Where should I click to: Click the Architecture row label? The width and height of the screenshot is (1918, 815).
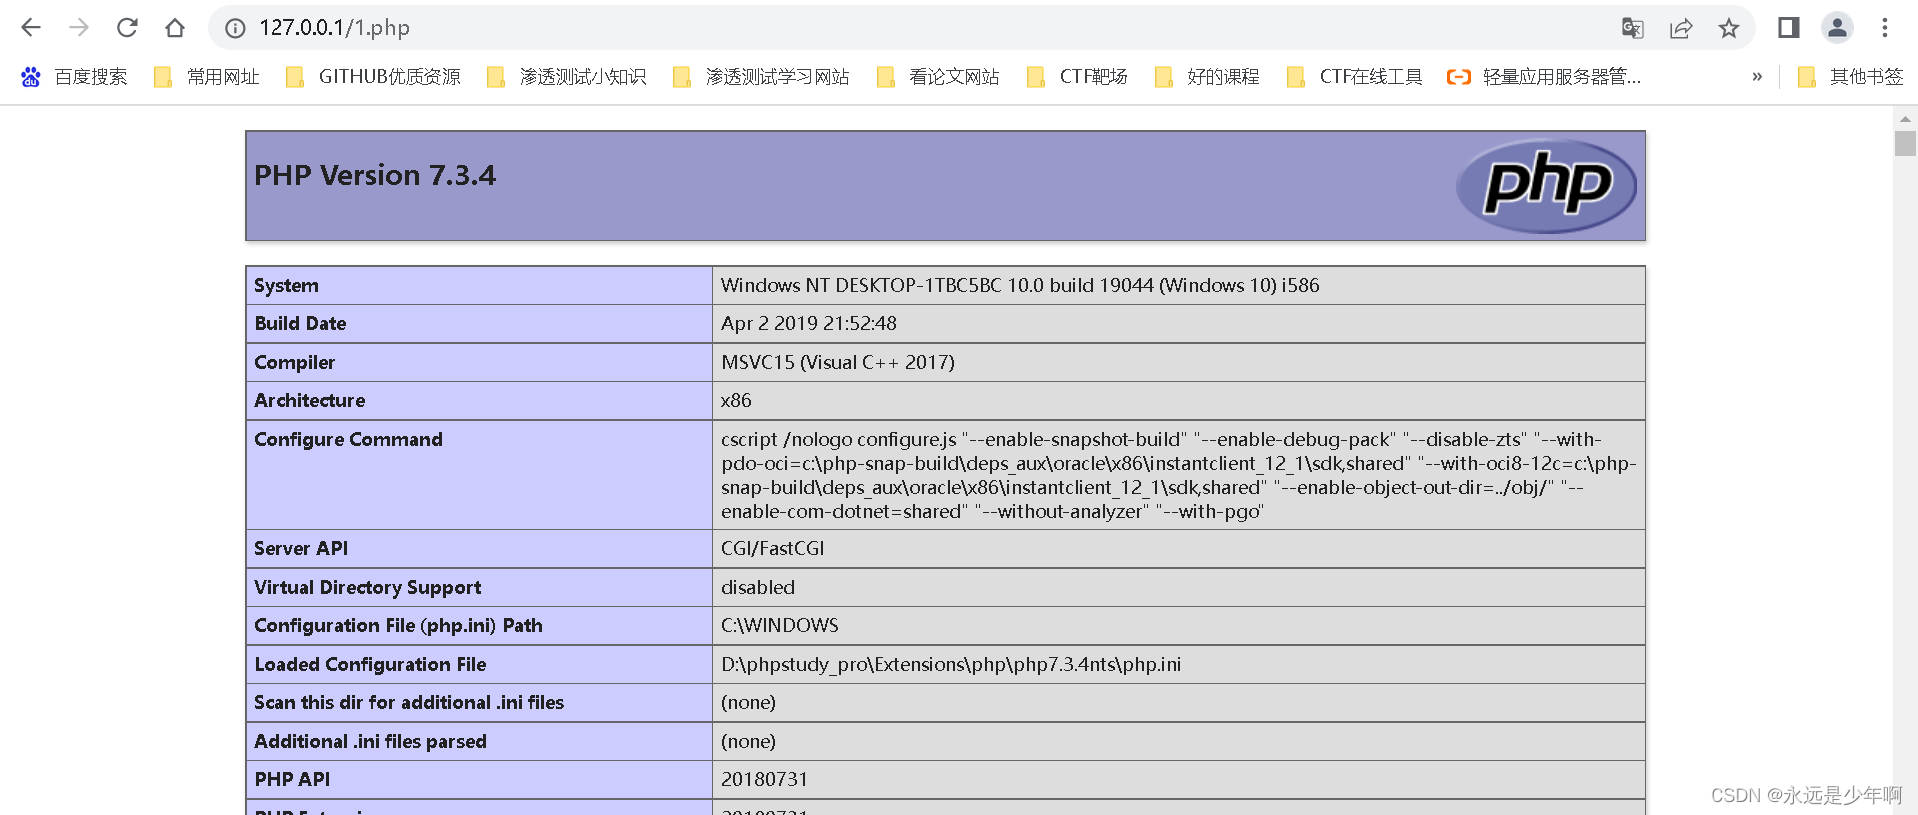click(x=310, y=400)
